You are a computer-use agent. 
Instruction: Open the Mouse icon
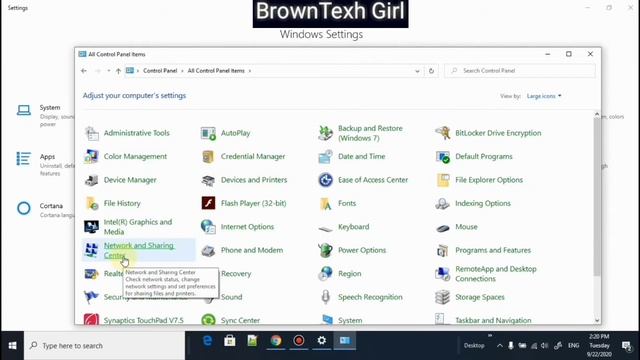coord(442,228)
